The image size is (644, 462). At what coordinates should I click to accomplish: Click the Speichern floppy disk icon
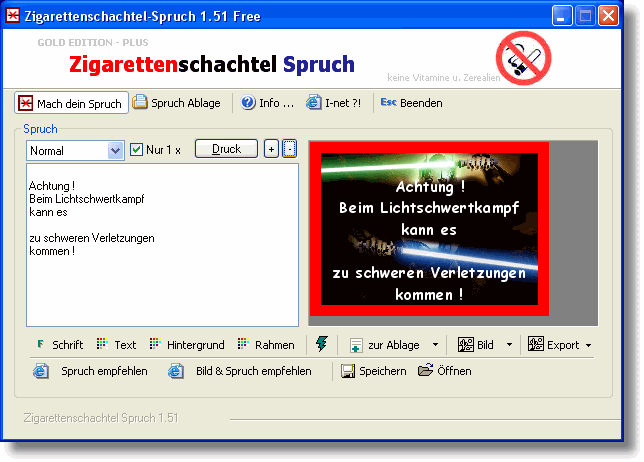(348, 371)
